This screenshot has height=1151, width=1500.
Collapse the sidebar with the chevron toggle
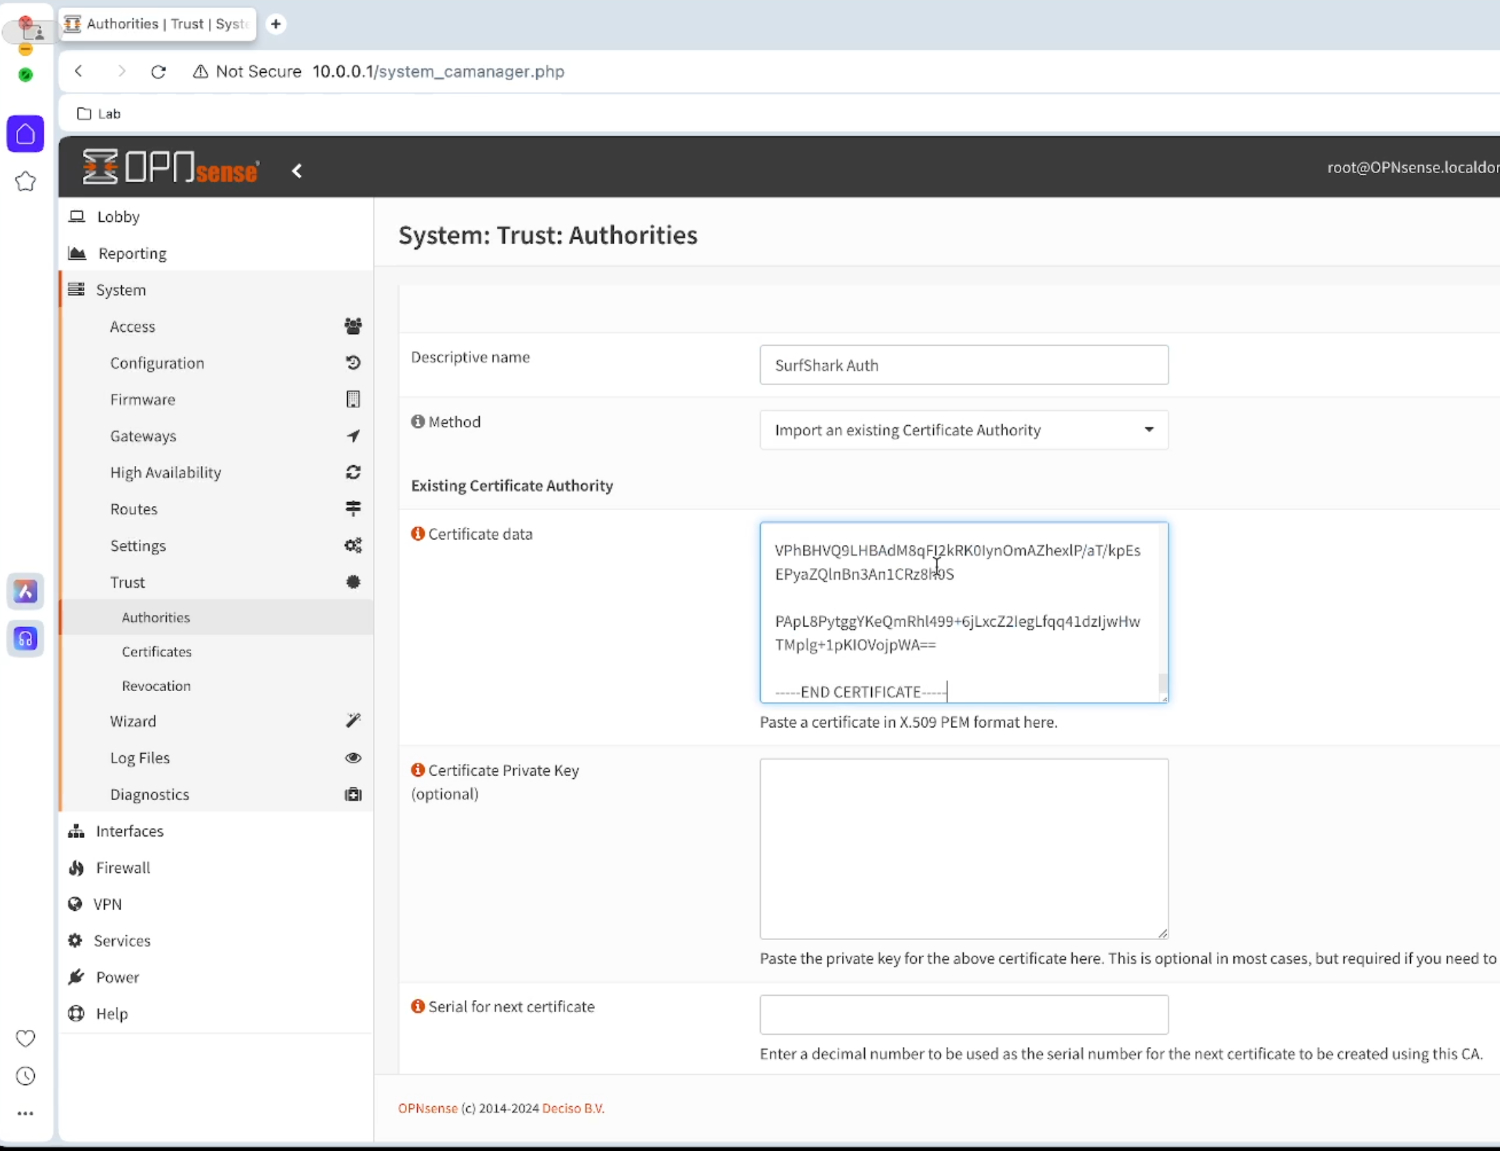point(297,171)
